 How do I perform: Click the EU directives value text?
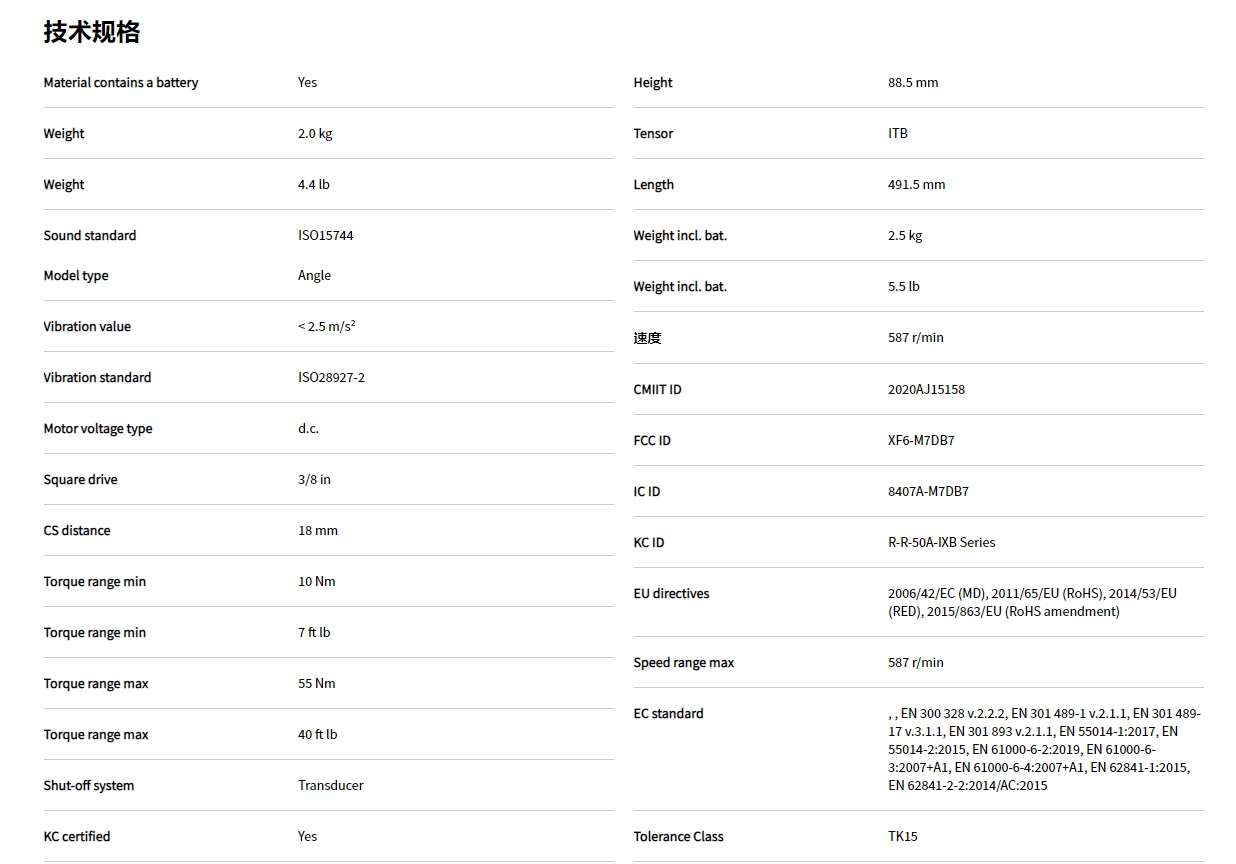coord(1031,602)
